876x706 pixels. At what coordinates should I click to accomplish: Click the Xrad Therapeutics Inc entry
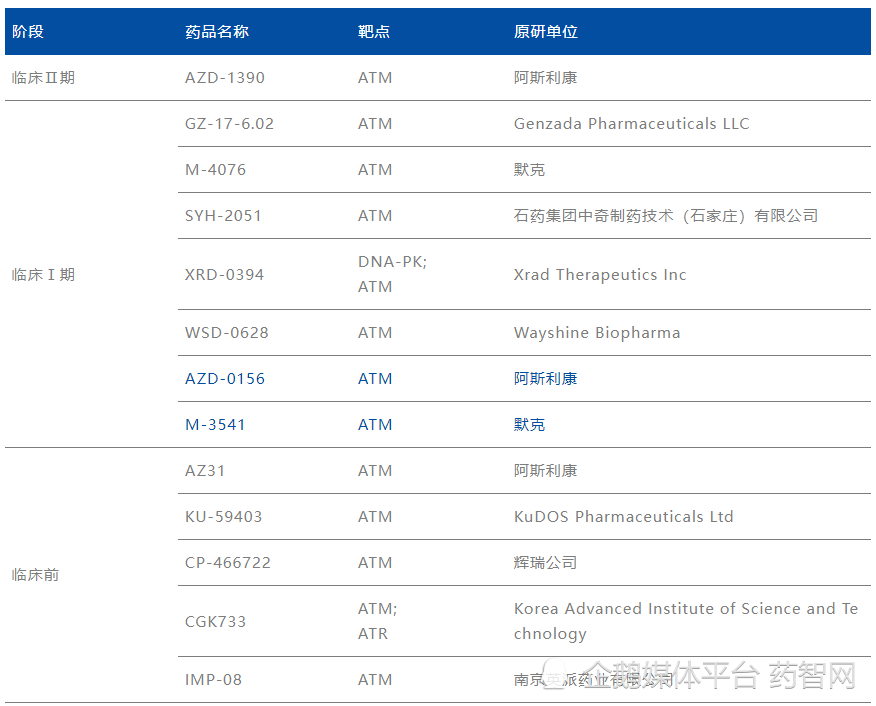tap(600, 274)
